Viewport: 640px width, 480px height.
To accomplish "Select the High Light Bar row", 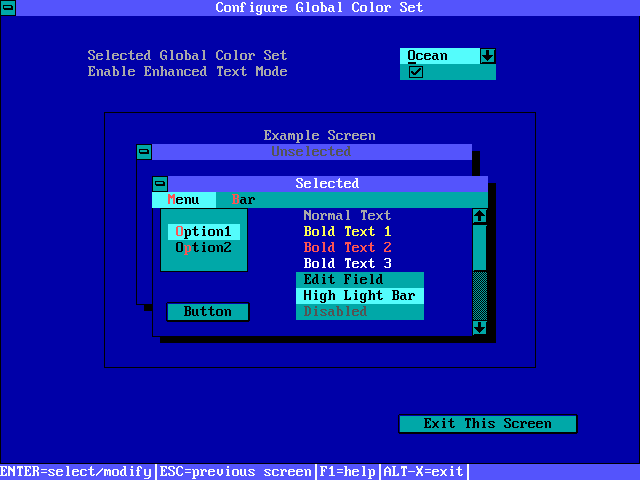I will pyautogui.click(x=359, y=296).
